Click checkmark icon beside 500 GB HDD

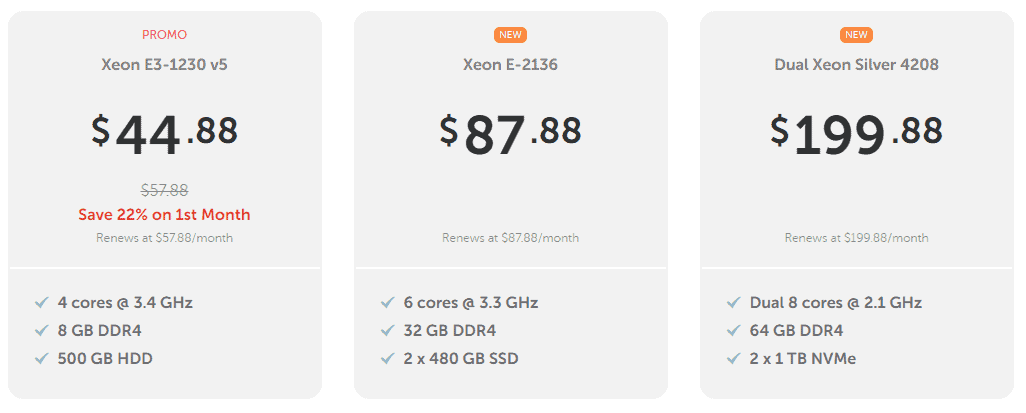pyautogui.click(x=42, y=359)
